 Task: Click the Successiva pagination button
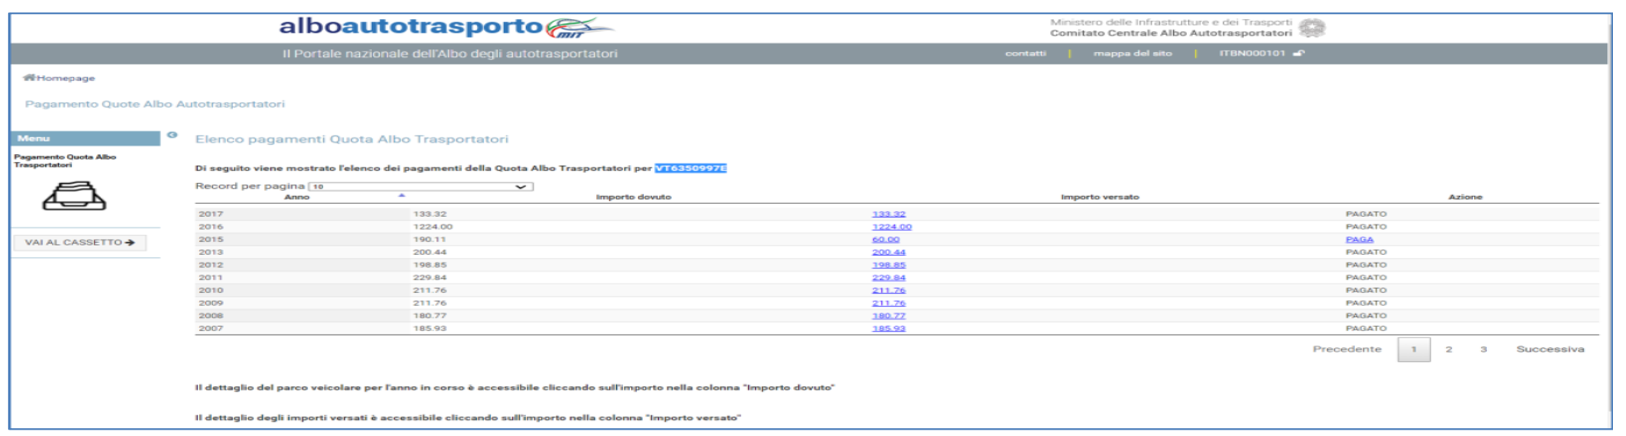point(1549,350)
